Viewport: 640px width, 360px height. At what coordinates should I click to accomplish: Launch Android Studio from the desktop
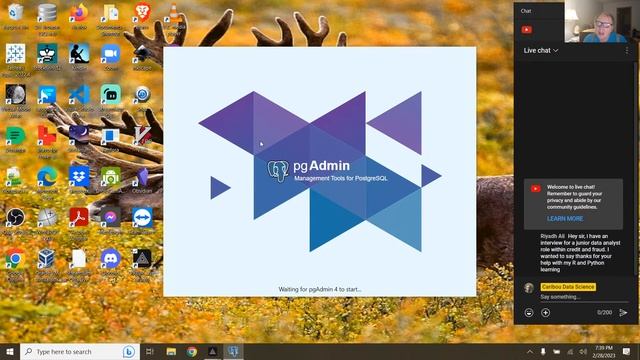click(x=111, y=177)
